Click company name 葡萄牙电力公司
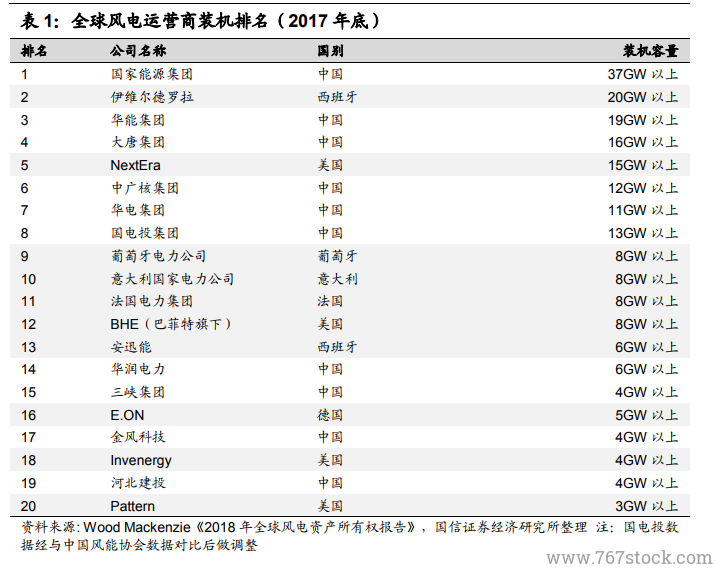 pos(159,256)
